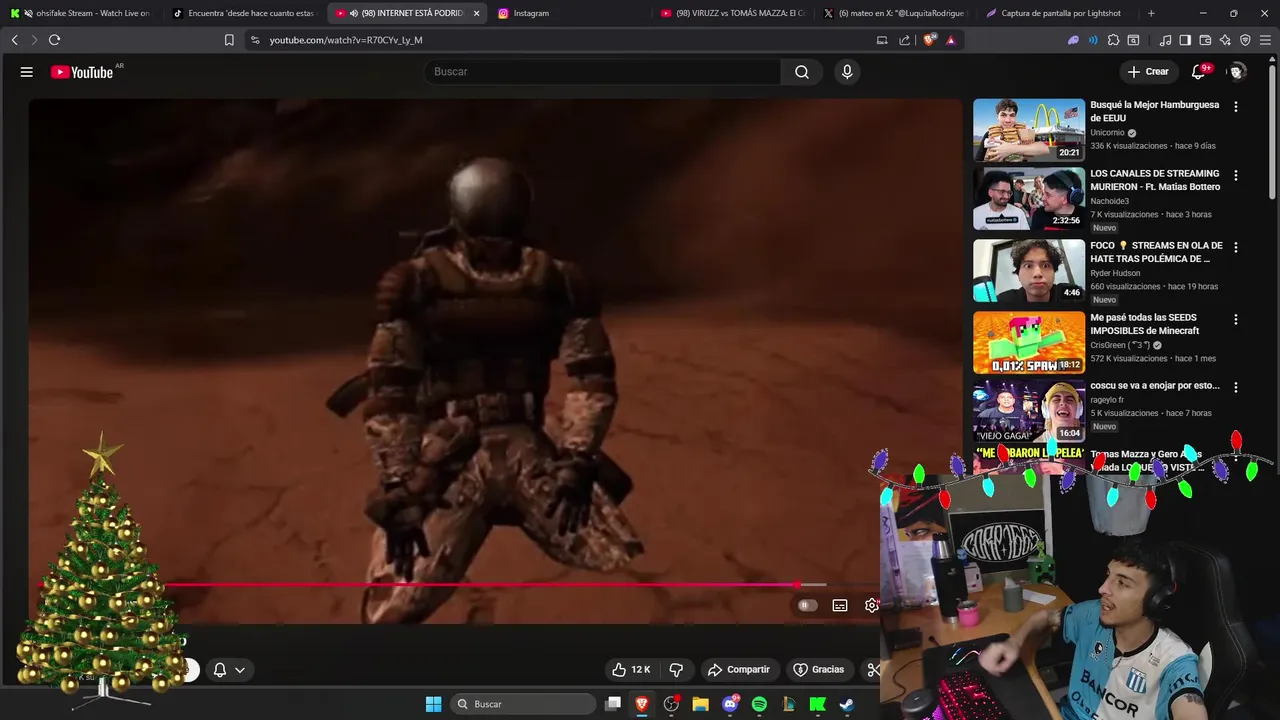
Task: Toggle the player autoplay switch
Action: (807, 605)
